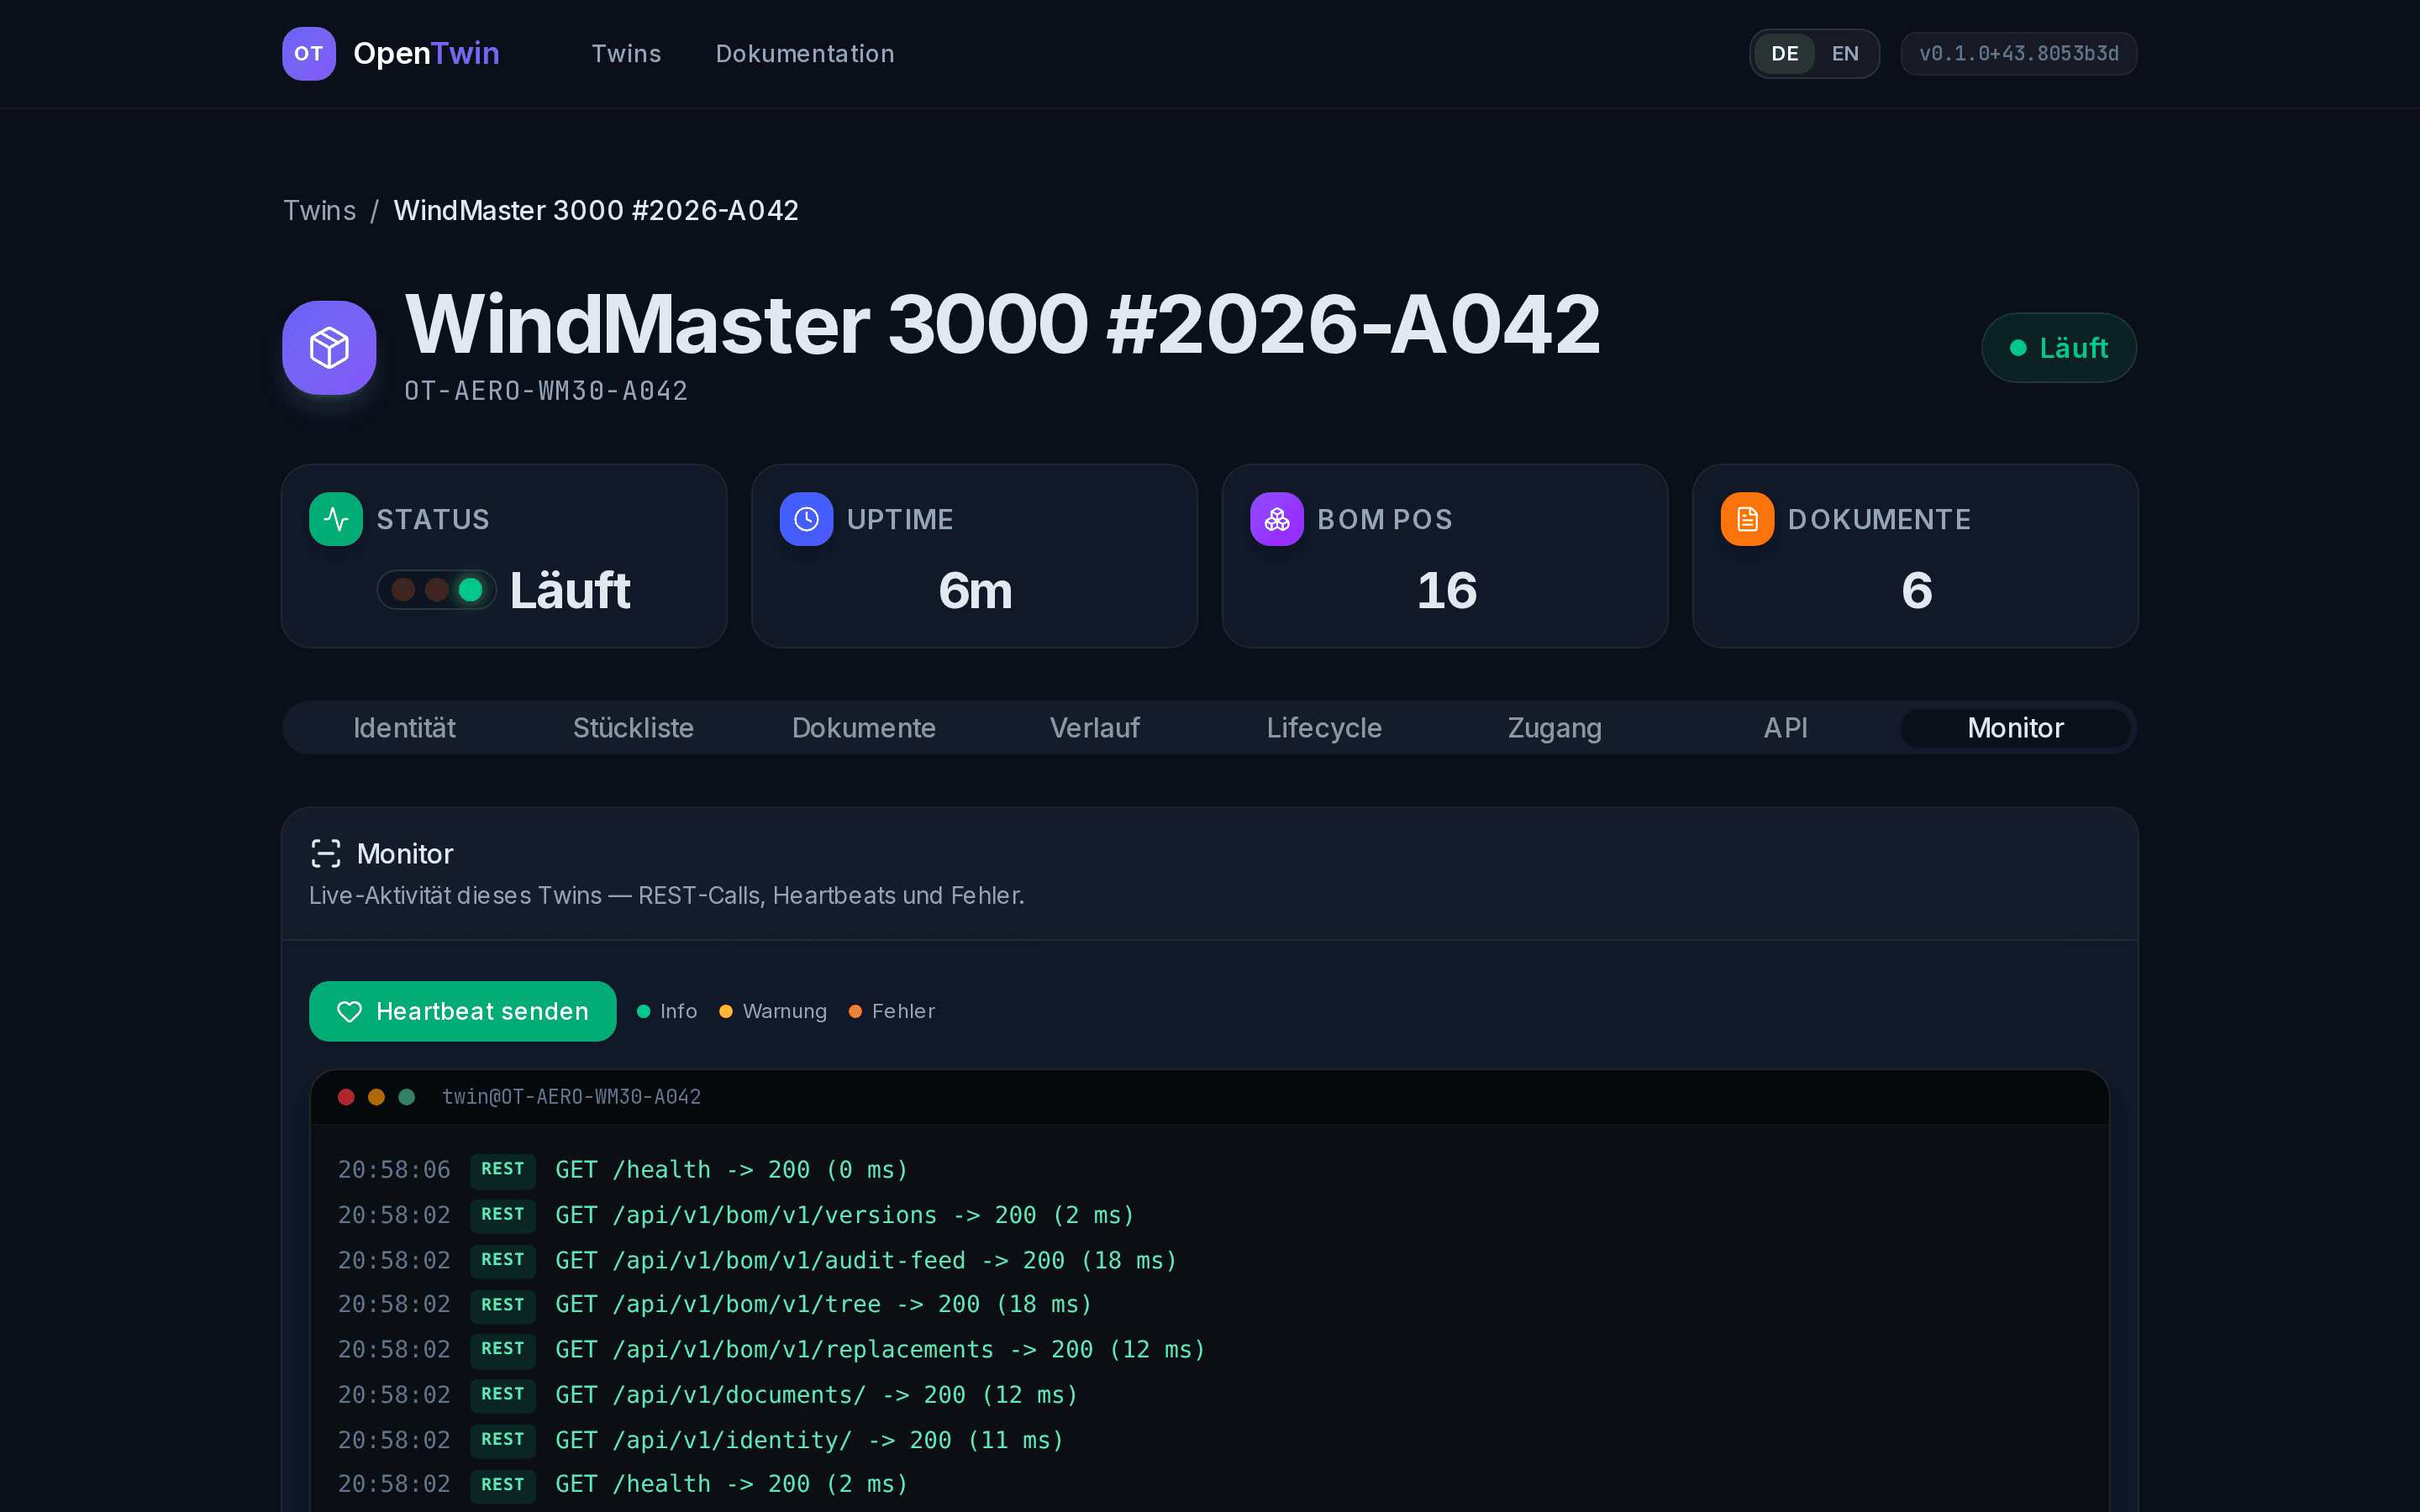Click the timestamp 20:58:06
Screen dimensions: 2420x1512
pyautogui.click(x=394, y=1170)
